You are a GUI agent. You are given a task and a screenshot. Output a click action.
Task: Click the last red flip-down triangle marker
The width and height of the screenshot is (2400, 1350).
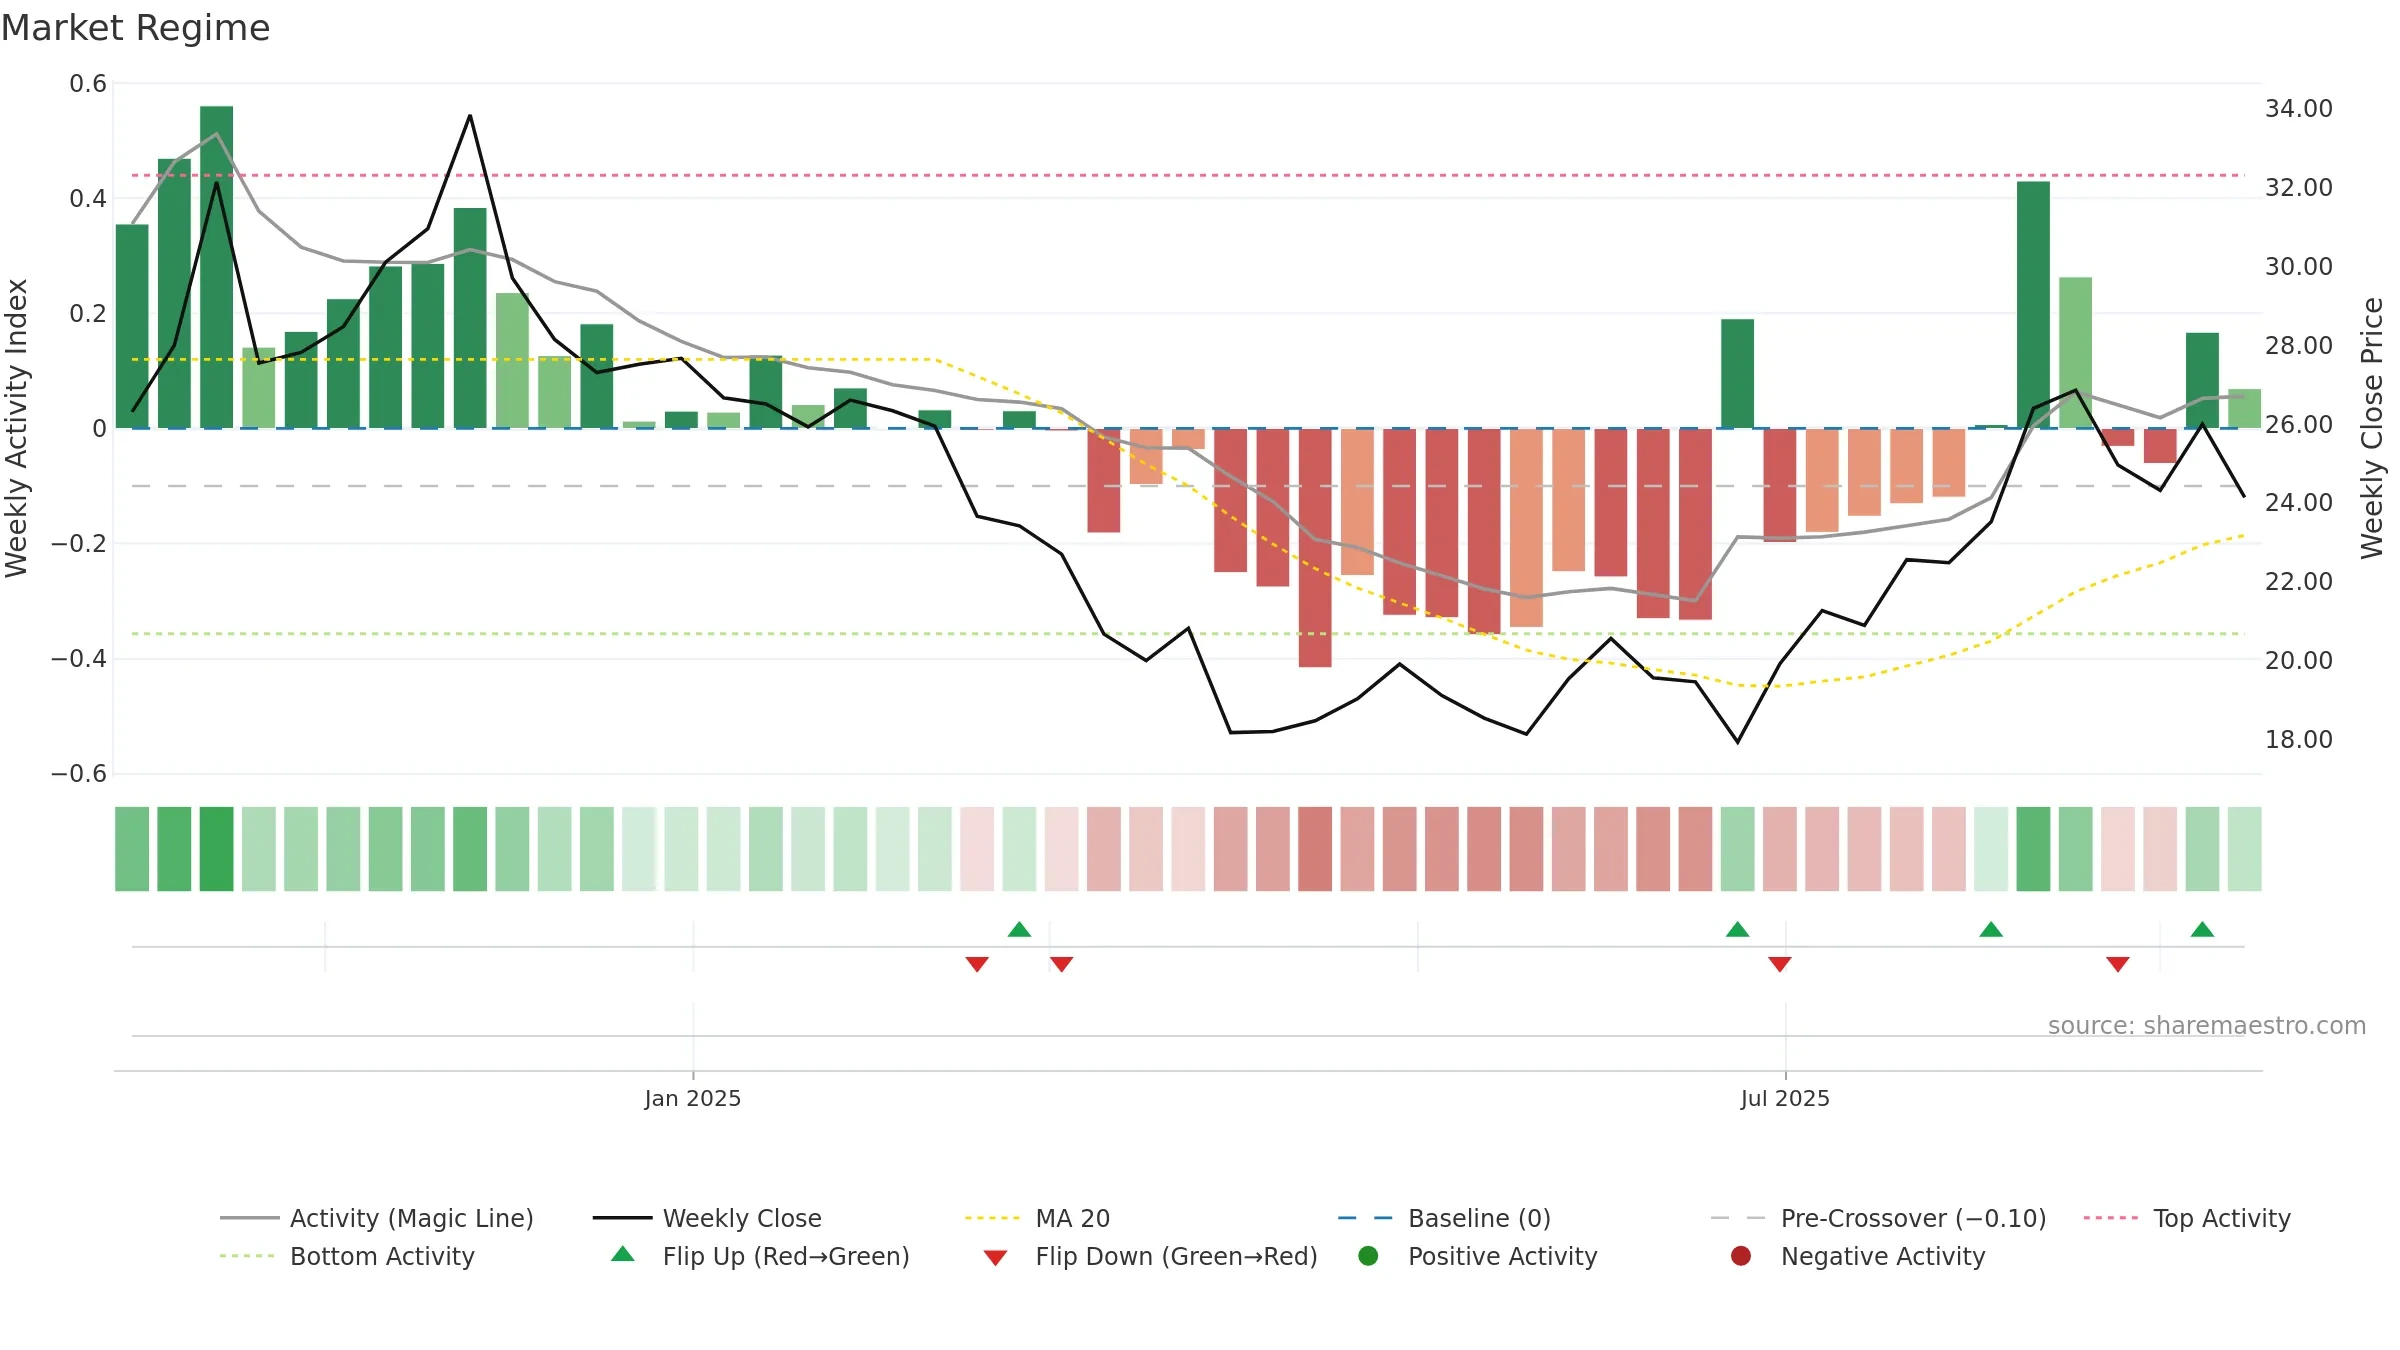point(2117,964)
